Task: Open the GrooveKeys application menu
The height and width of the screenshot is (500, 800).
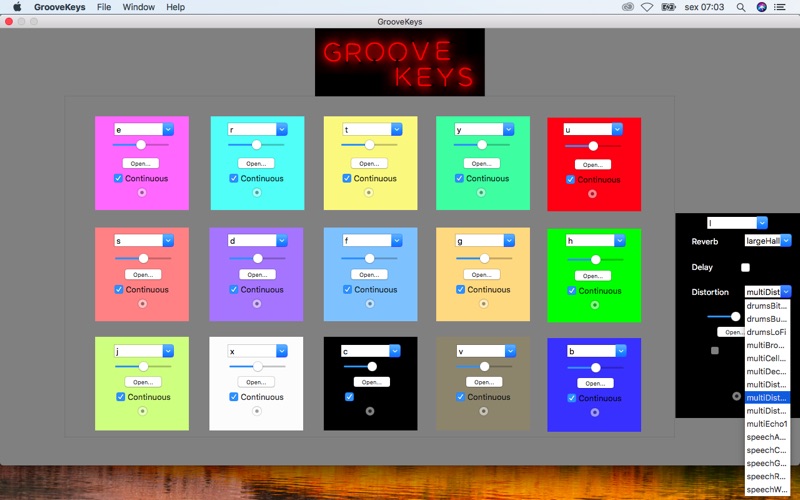Action: tap(60, 7)
